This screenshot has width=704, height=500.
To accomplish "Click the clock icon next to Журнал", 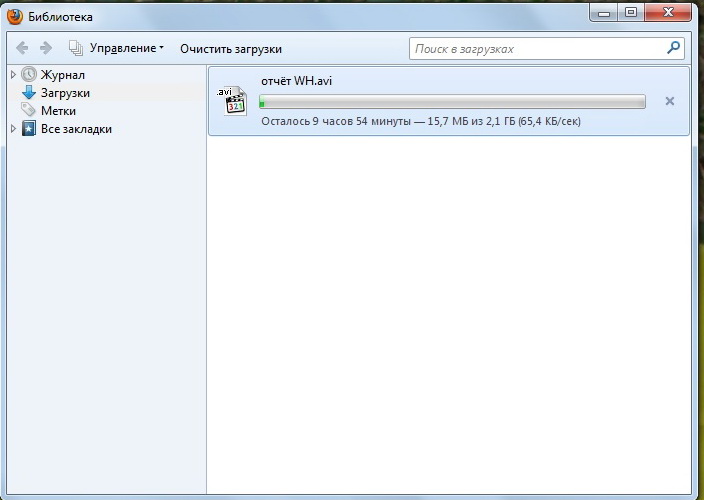I will click(29, 75).
